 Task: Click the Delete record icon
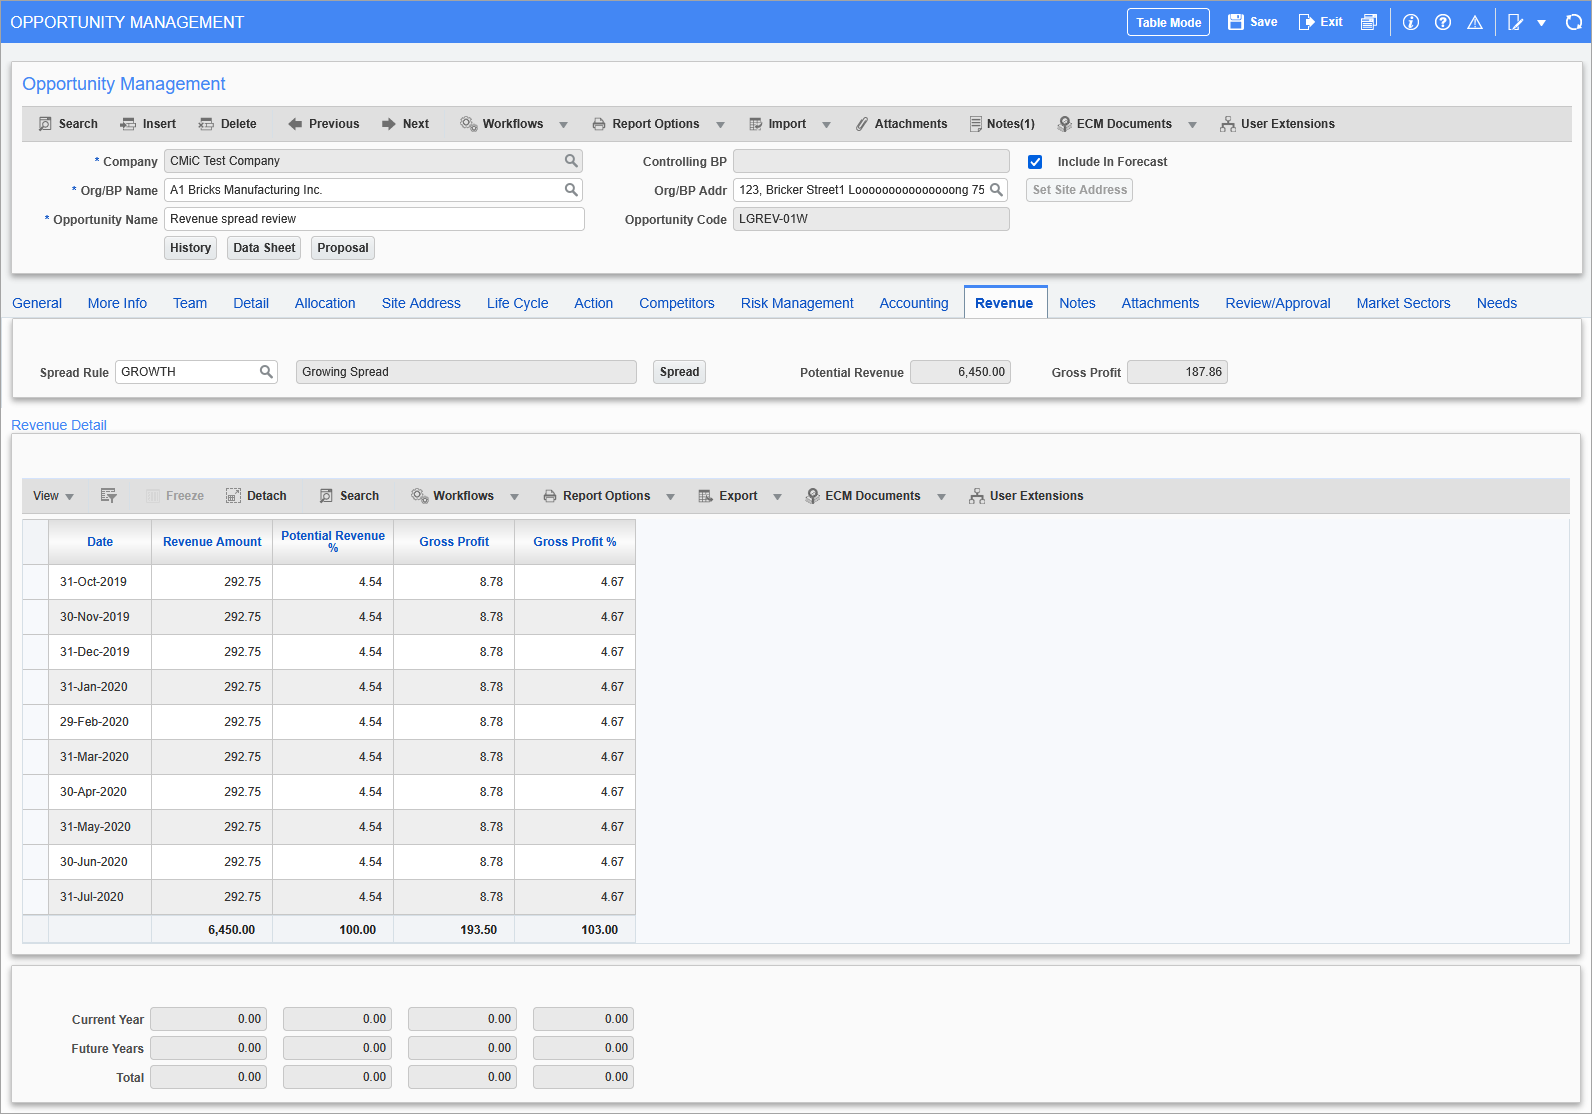click(206, 124)
